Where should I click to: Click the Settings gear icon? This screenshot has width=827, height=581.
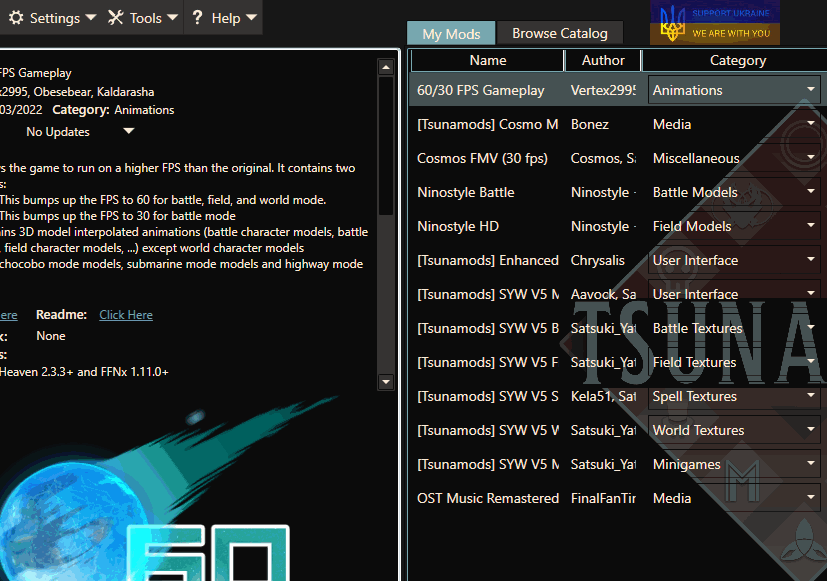pyautogui.click(x=16, y=18)
